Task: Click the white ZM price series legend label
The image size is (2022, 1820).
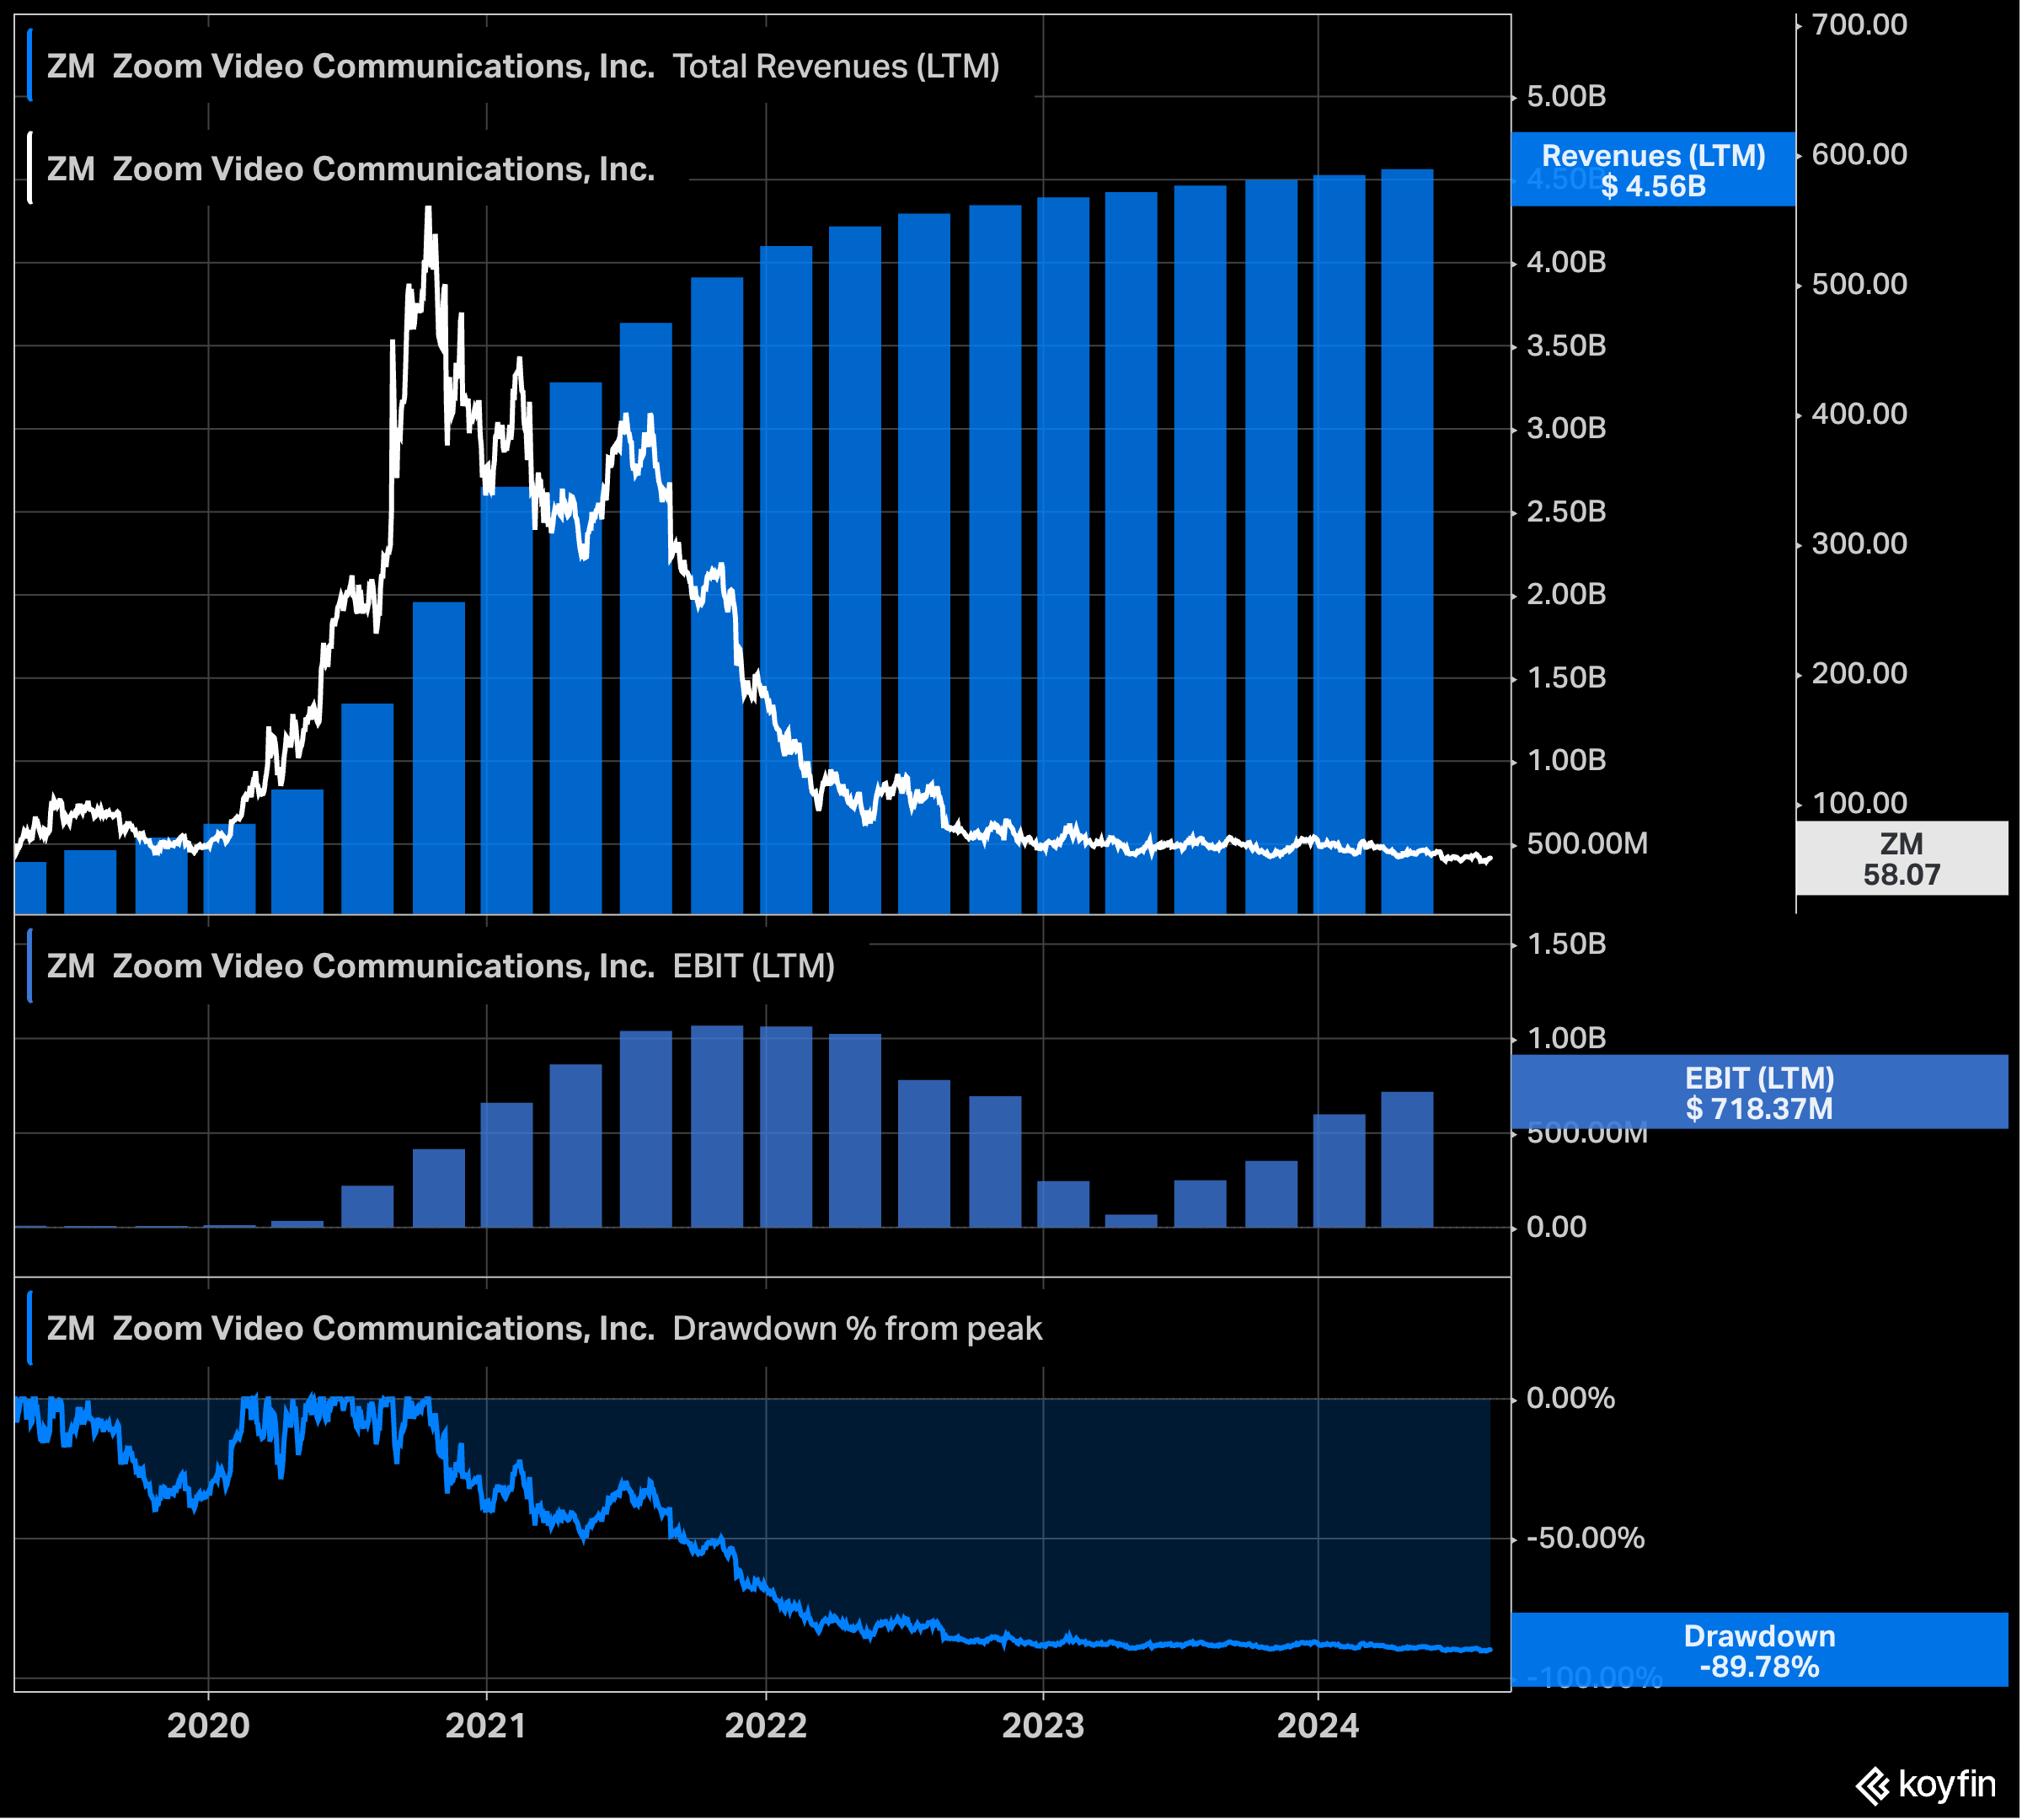Action: coord(351,169)
